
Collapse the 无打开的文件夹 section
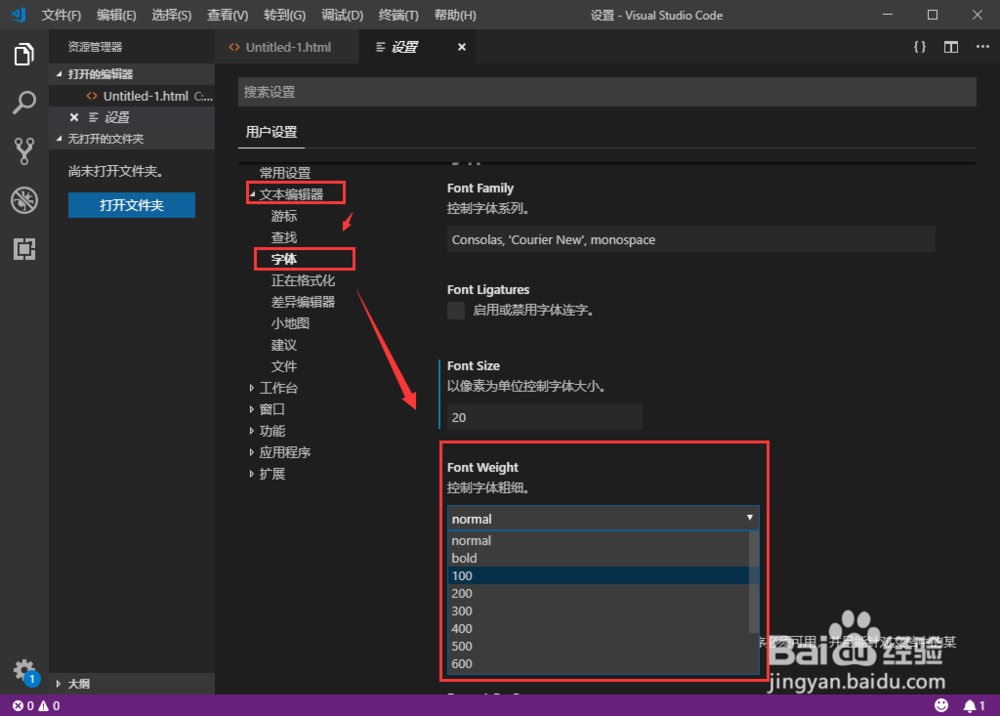132,139
